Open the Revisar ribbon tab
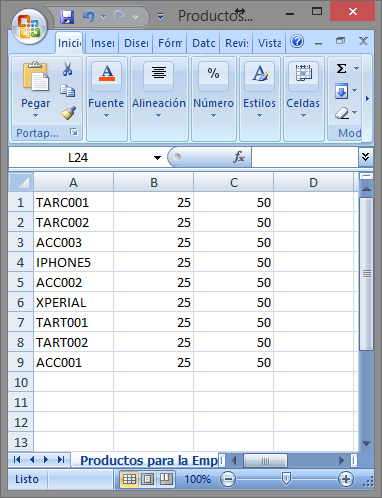Viewport: 382px width, 498px height. tap(236, 43)
